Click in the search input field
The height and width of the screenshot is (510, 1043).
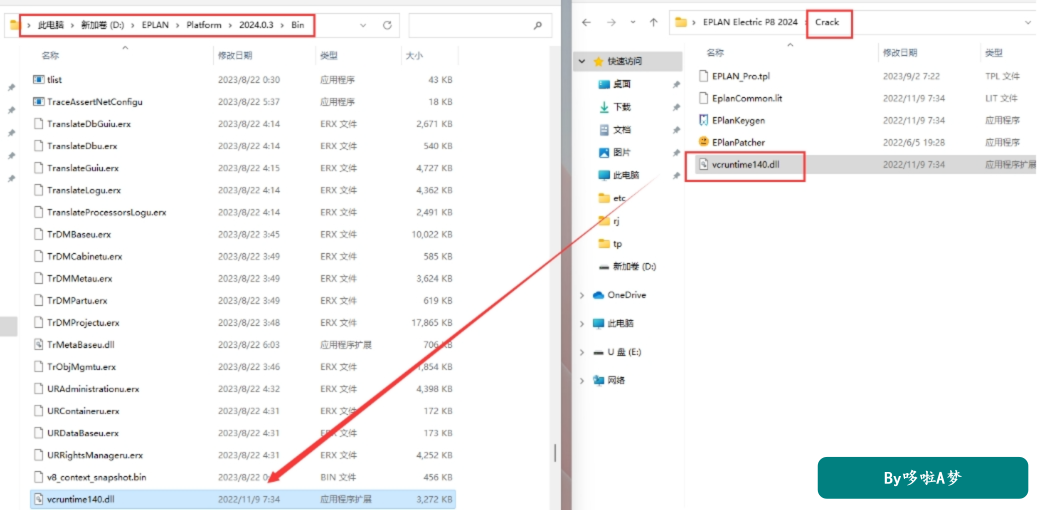[x=471, y=26]
